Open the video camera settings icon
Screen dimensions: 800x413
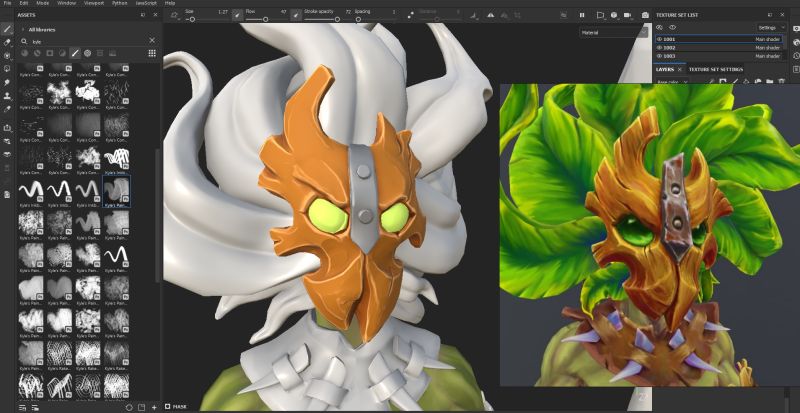627,15
